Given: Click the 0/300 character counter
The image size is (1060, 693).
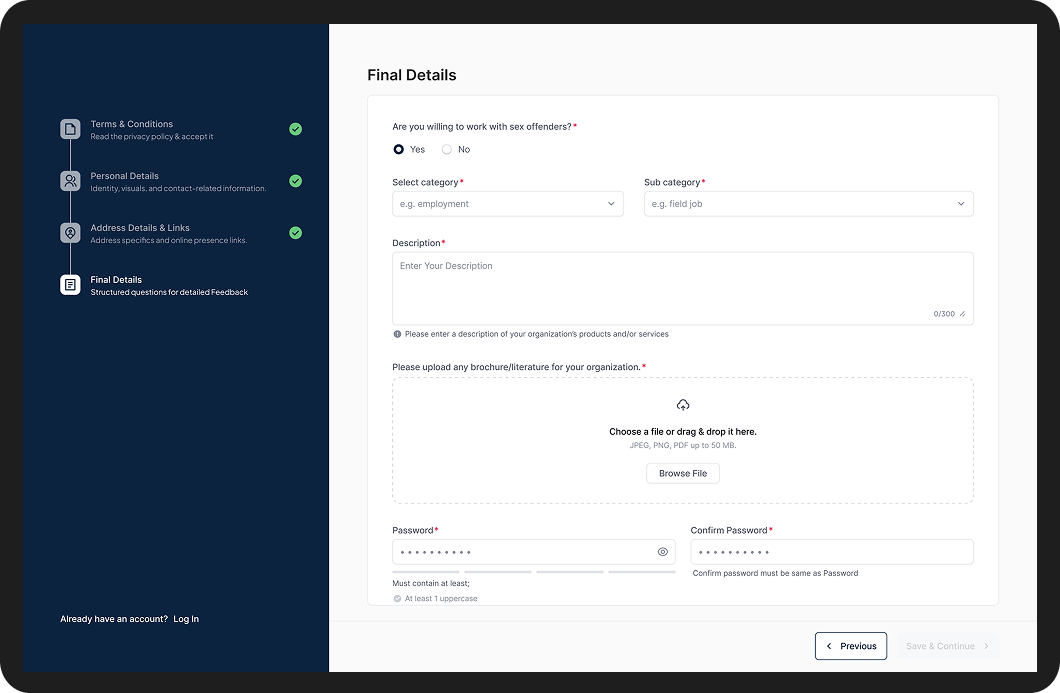Looking at the screenshot, I should (x=944, y=314).
